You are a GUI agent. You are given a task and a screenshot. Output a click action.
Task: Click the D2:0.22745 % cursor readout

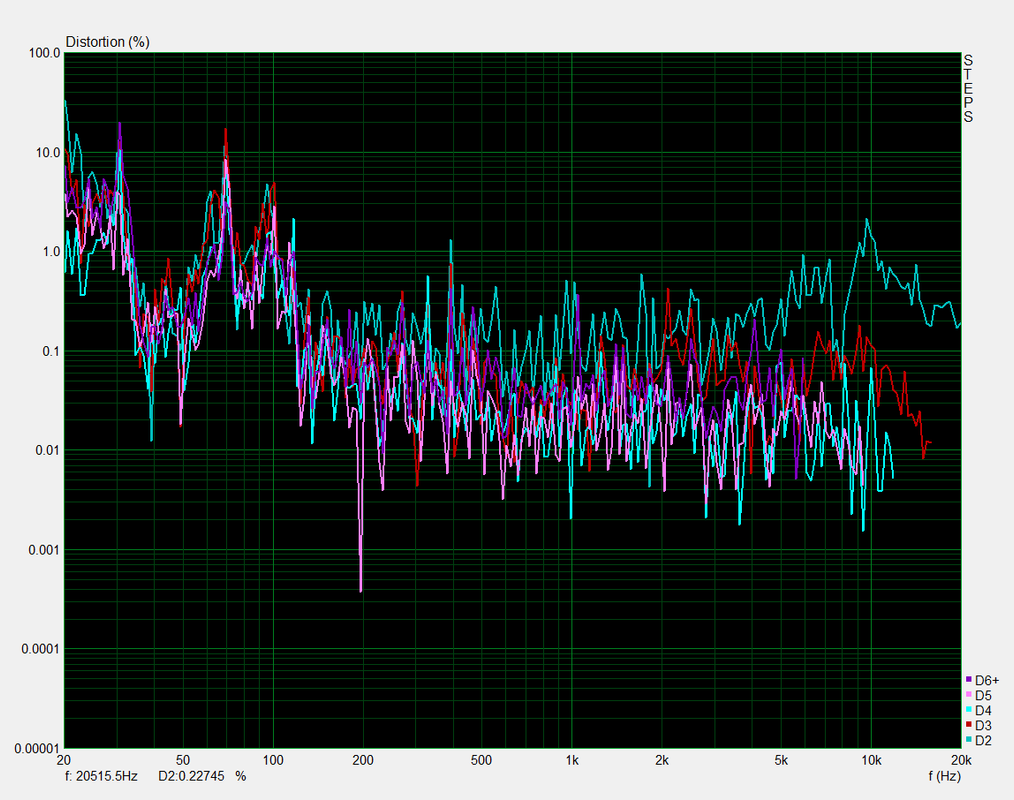click(x=202, y=776)
